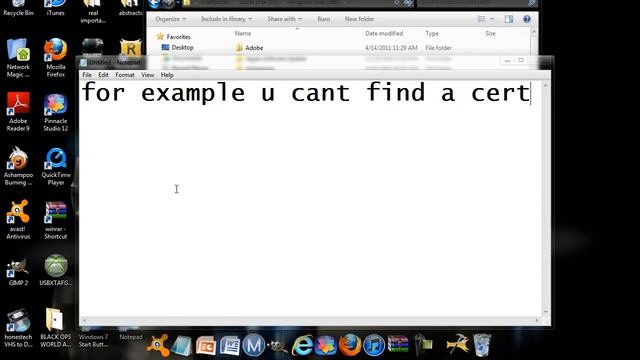The image size is (640, 360).
Task: Sort by Date modified column in Explorer
Action: point(384,33)
